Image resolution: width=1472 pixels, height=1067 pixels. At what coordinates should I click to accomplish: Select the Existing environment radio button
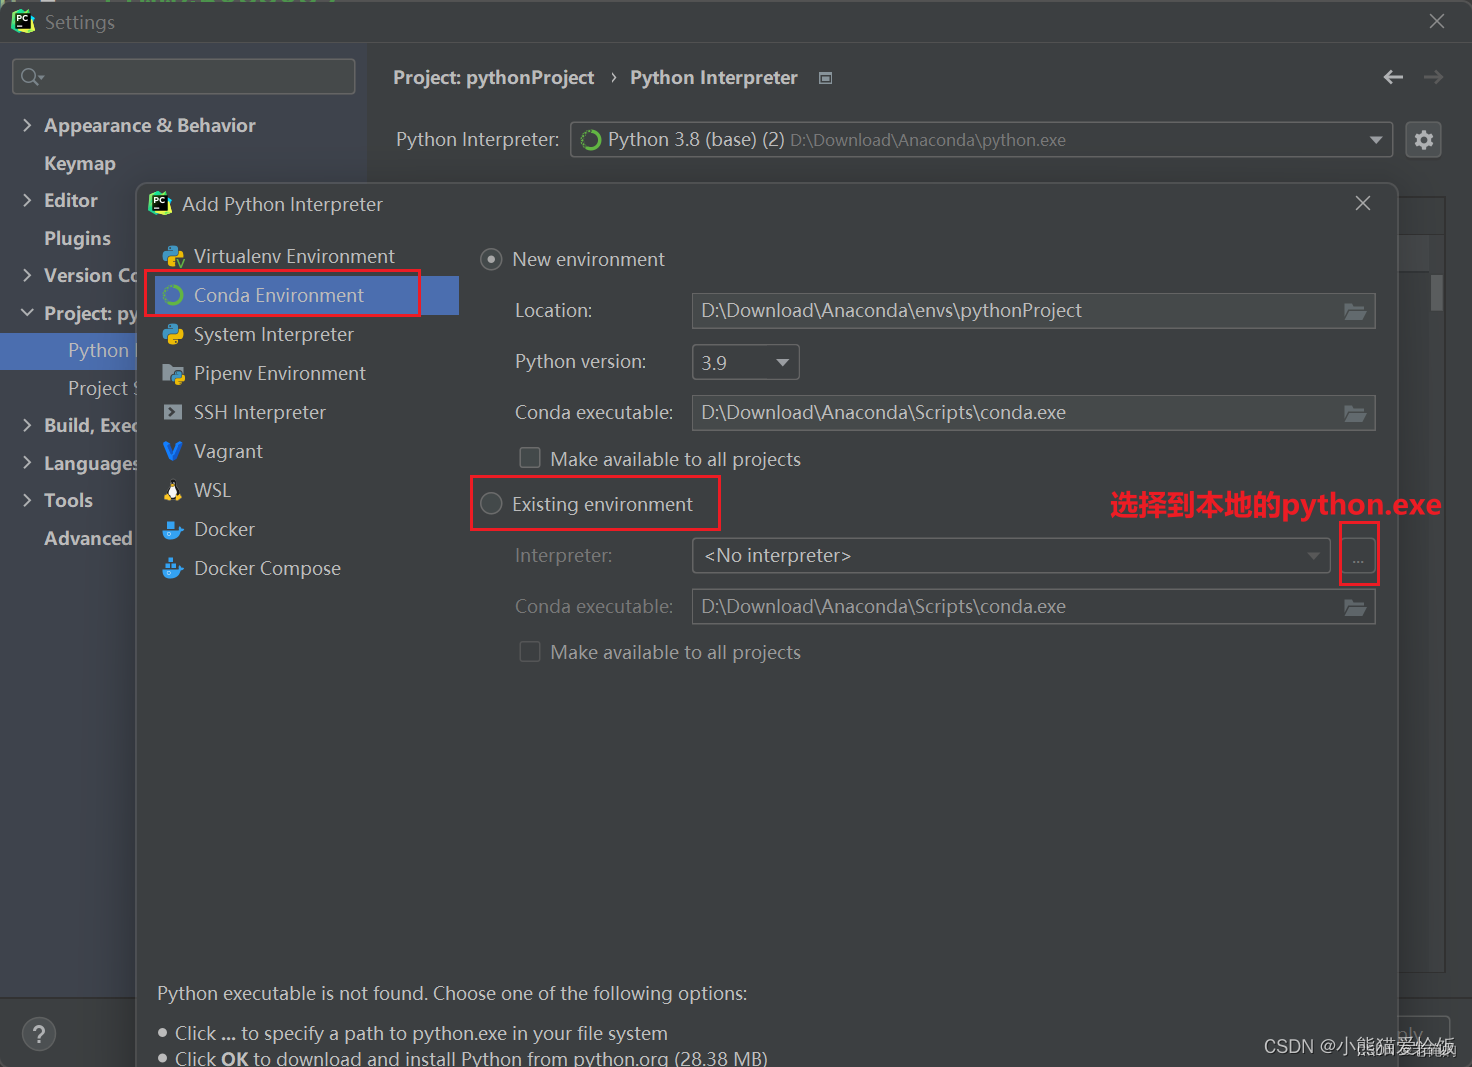coord(491,504)
